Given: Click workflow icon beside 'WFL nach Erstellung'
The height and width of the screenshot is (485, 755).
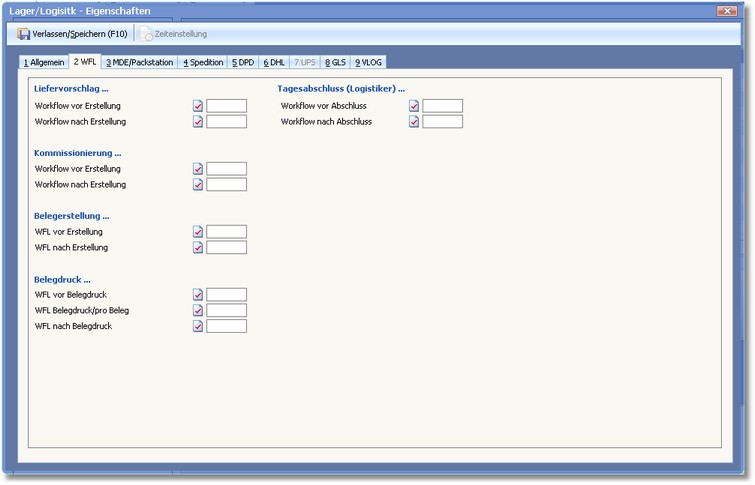Looking at the screenshot, I should (x=198, y=248).
